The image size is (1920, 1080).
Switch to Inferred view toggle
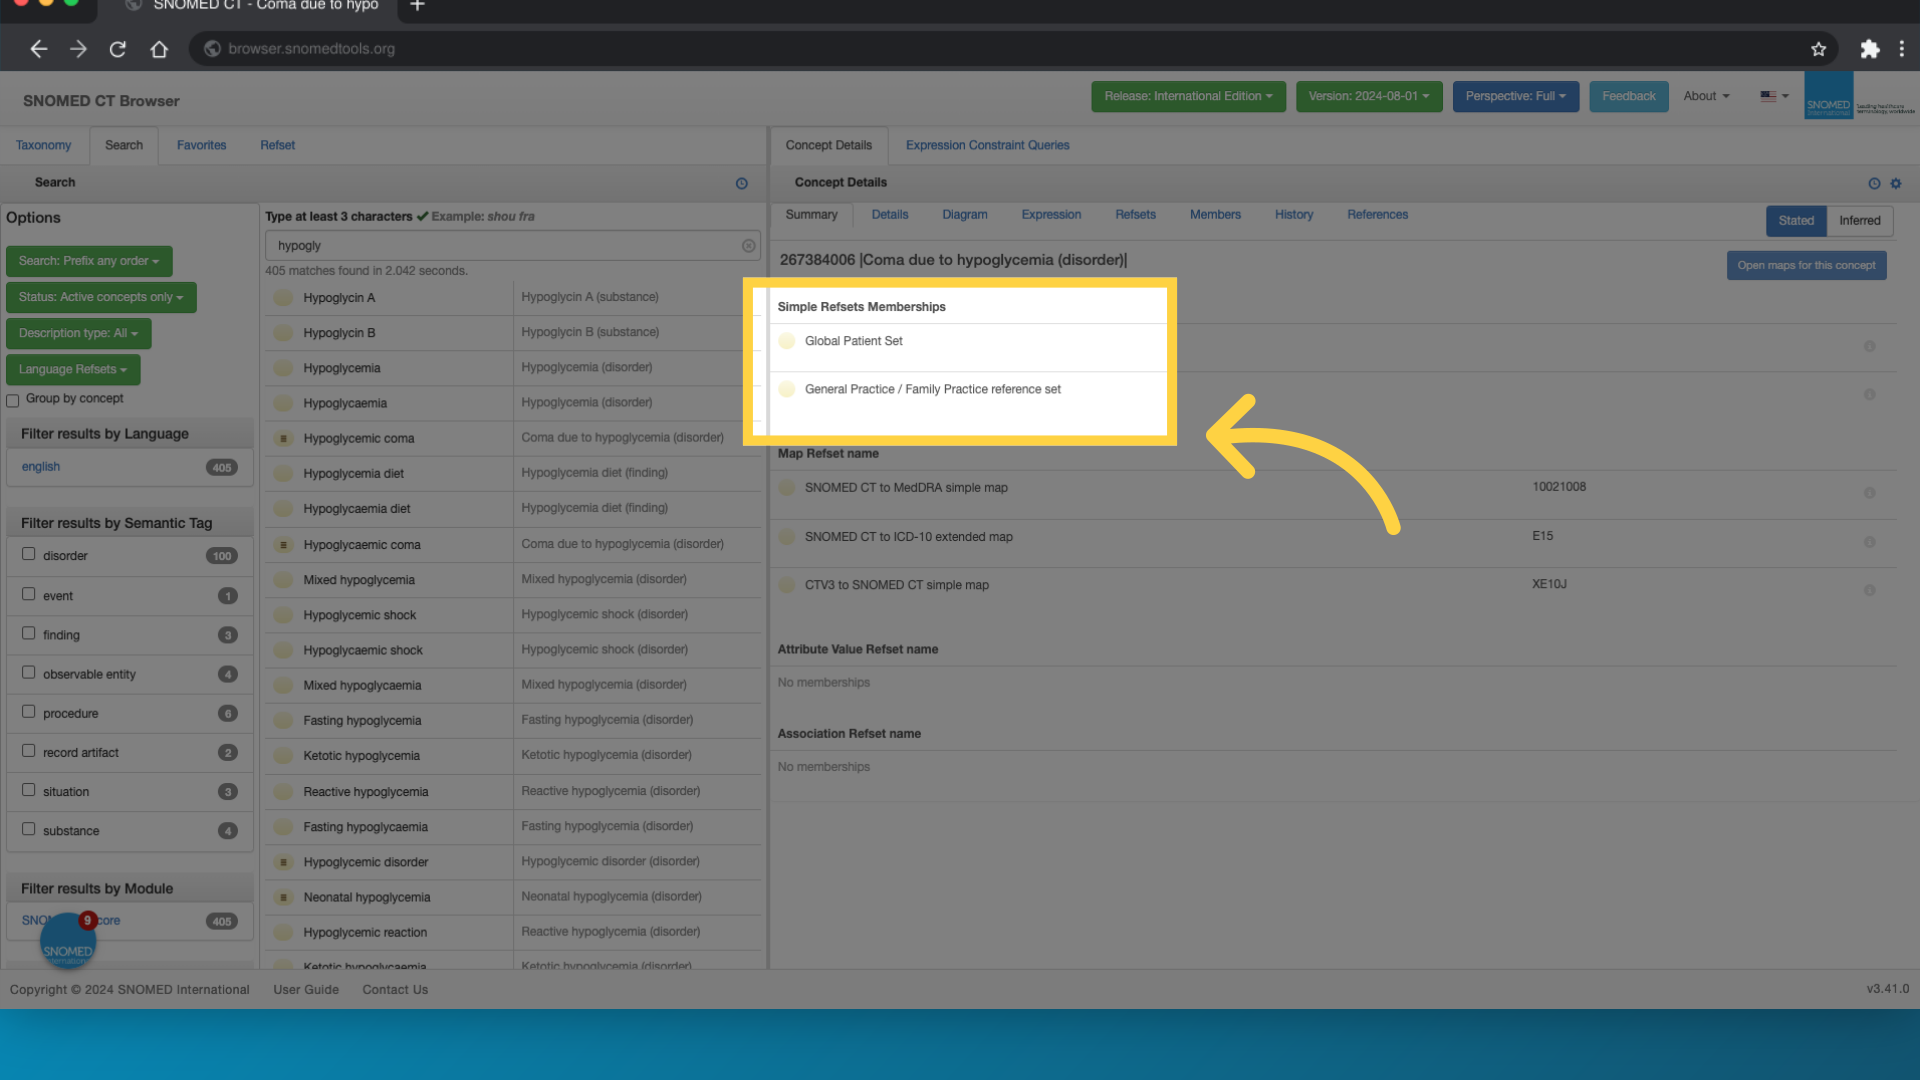point(1859,221)
